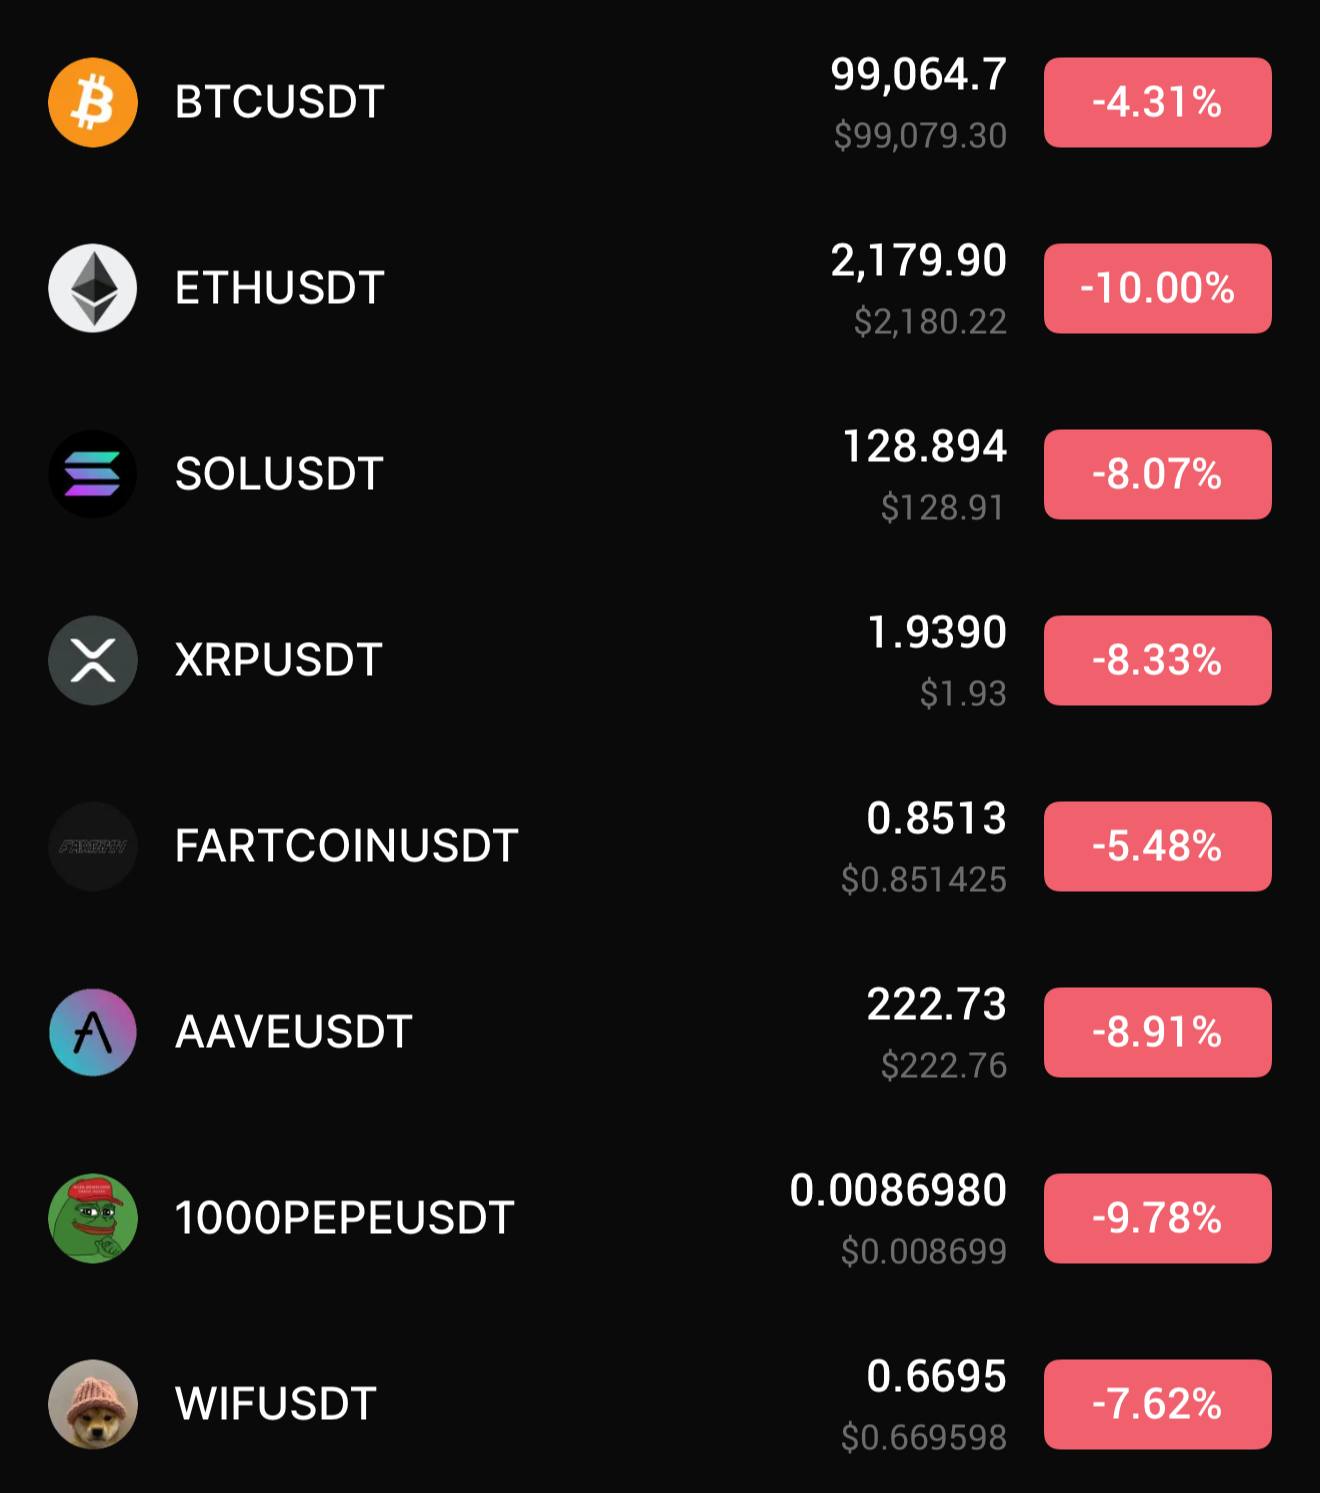Toggle the ETH -10.00% change badge
The image size is (1320, 1493).
(x=1158, y=288)
